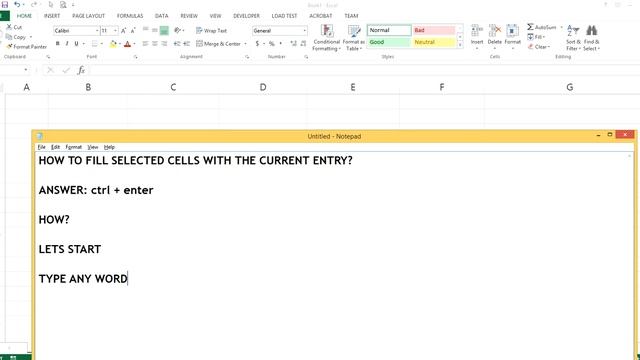
Task: Center text horizontally in Alignment group
Action: [x=155, y=43]
